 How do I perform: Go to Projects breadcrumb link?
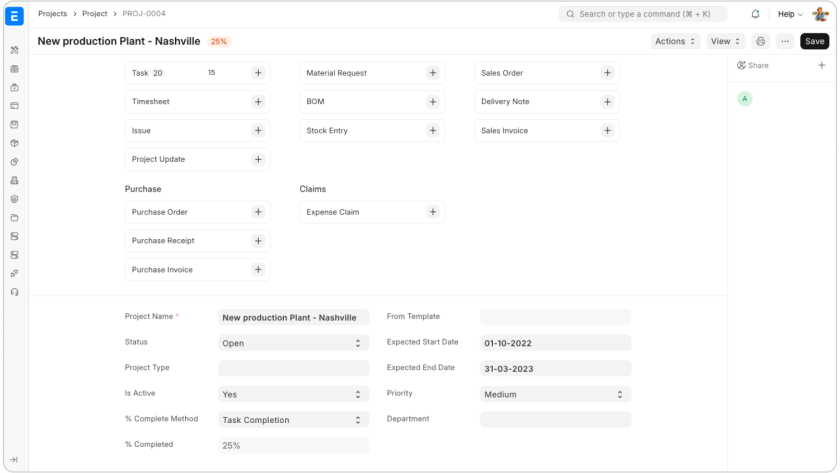52,14
